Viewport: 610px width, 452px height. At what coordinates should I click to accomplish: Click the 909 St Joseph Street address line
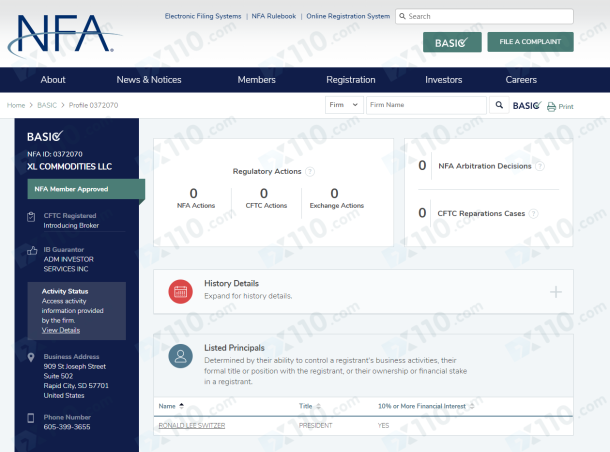pyautogui.click(x=75, y=366)
